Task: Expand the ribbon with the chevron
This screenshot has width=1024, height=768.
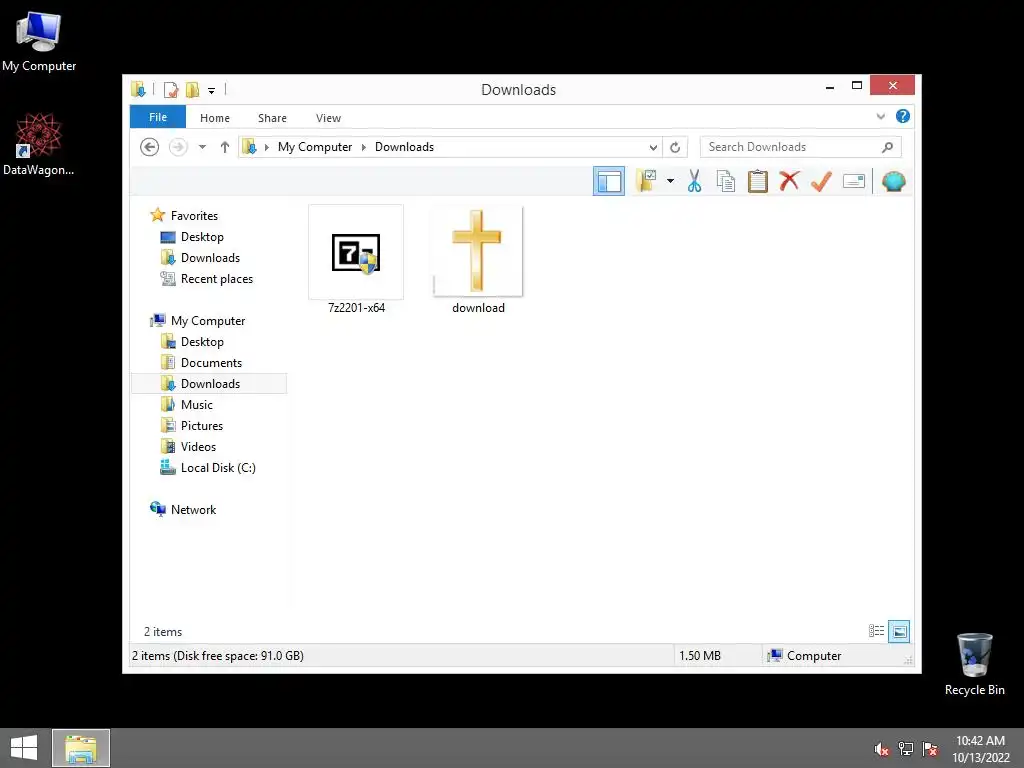Action: 880,116
